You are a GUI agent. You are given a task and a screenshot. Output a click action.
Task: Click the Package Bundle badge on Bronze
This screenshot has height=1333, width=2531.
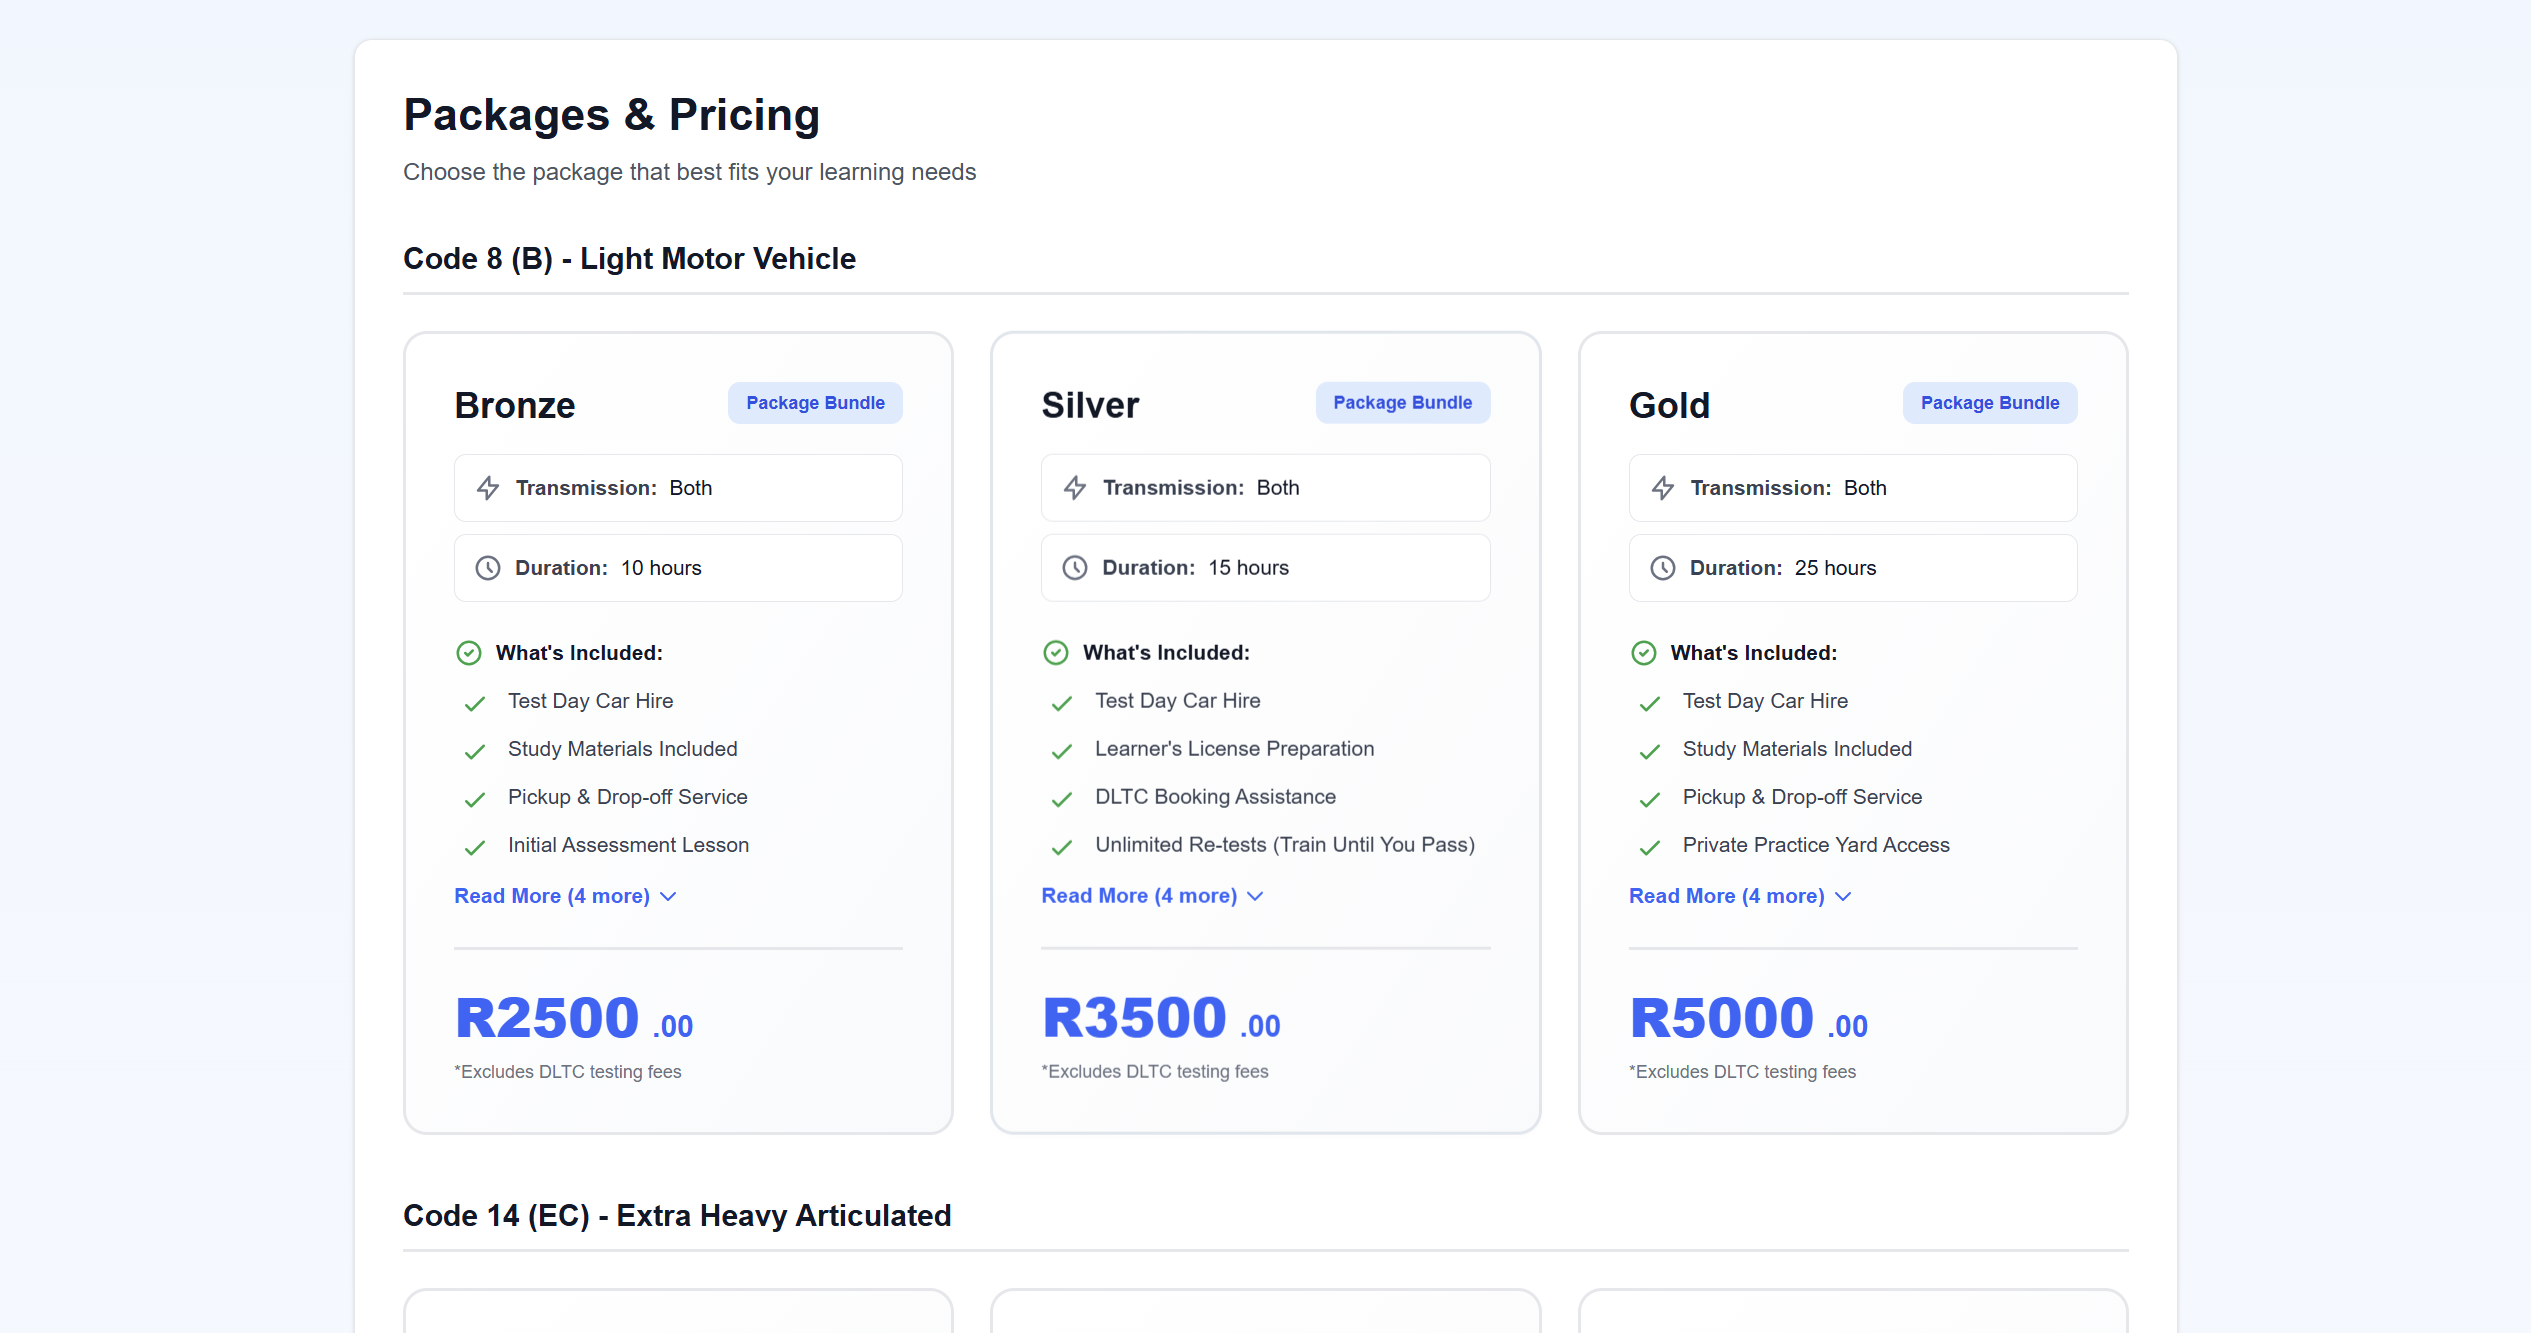pos(815,402)
